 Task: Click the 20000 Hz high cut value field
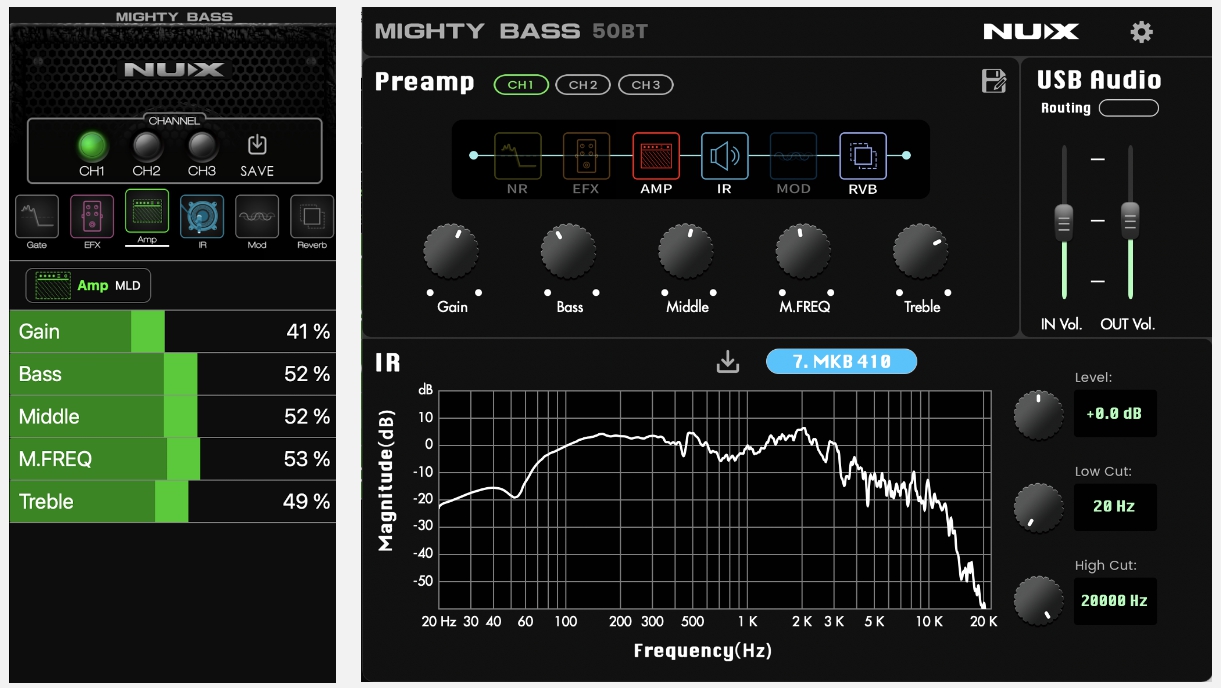coord(1115,601)
